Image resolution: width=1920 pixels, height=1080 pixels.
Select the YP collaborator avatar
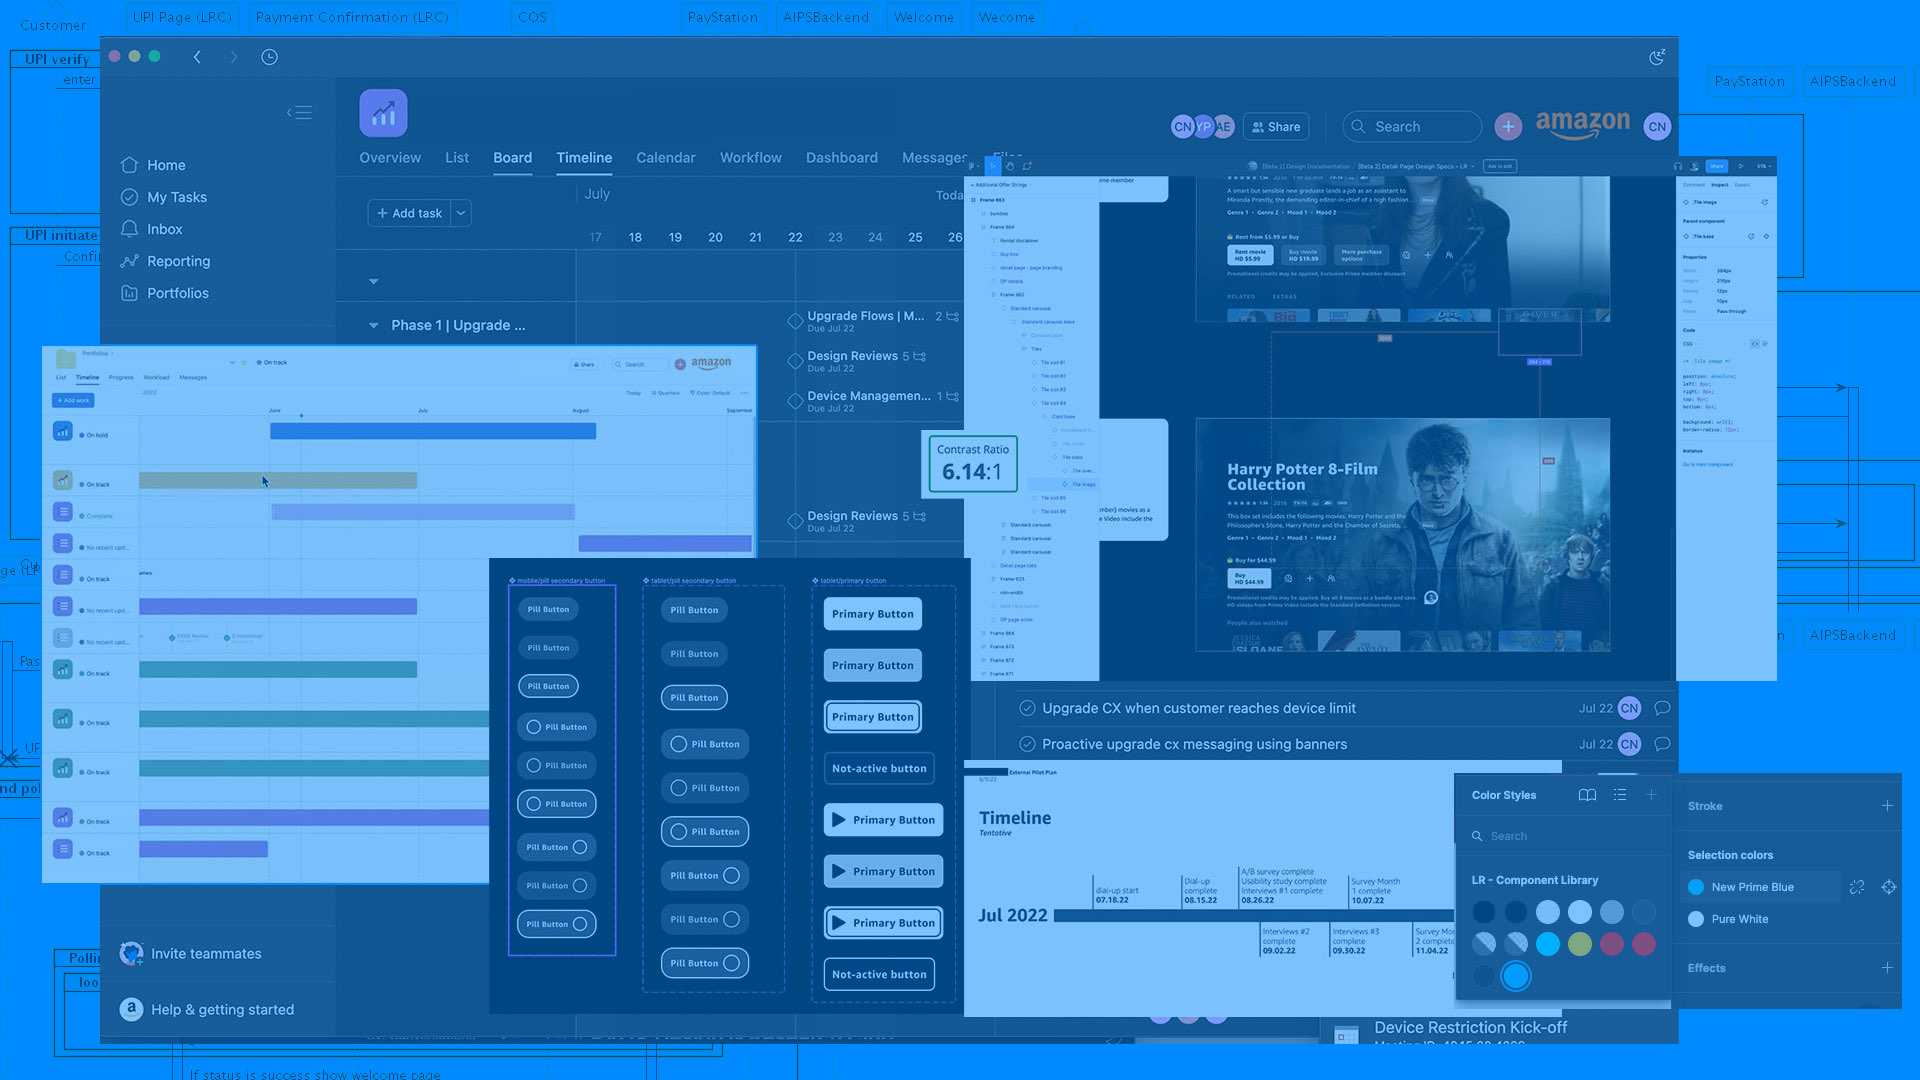pos(1203,127)
